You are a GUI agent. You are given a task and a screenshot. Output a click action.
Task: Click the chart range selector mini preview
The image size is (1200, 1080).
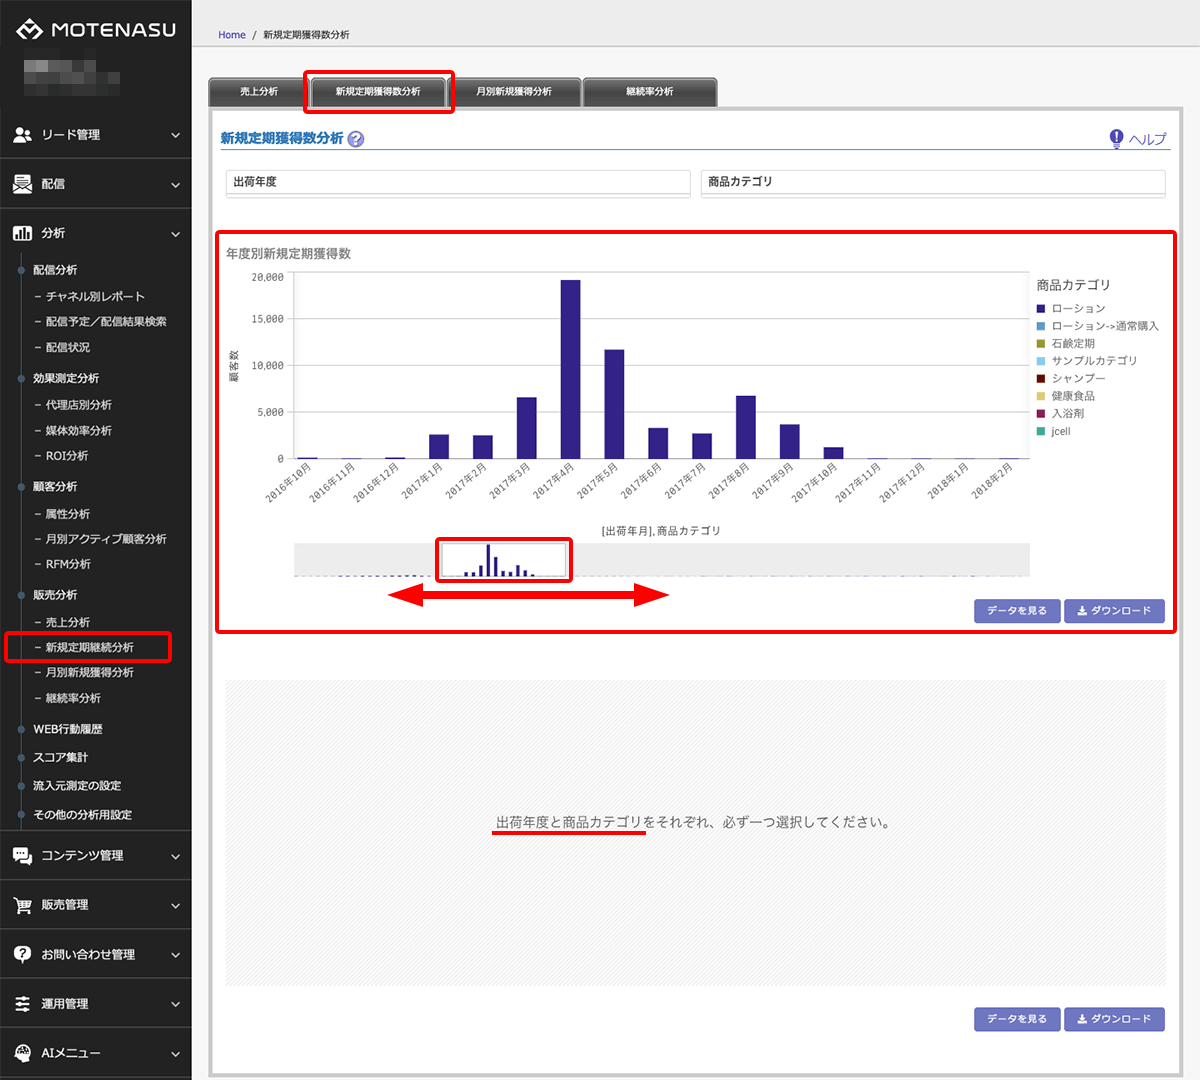(504, 560)
